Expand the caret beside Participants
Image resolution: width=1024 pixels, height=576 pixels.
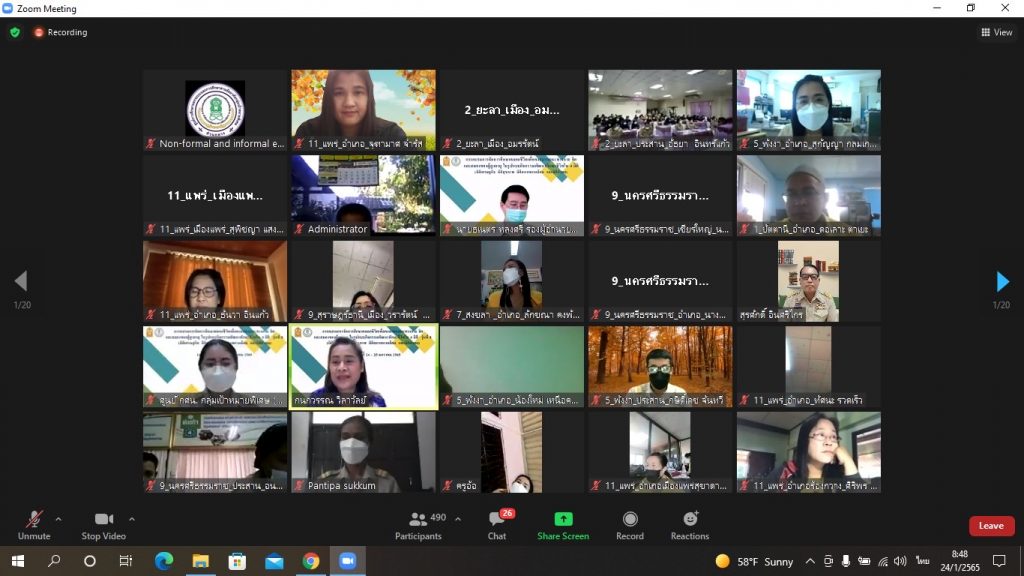(458, 519)
